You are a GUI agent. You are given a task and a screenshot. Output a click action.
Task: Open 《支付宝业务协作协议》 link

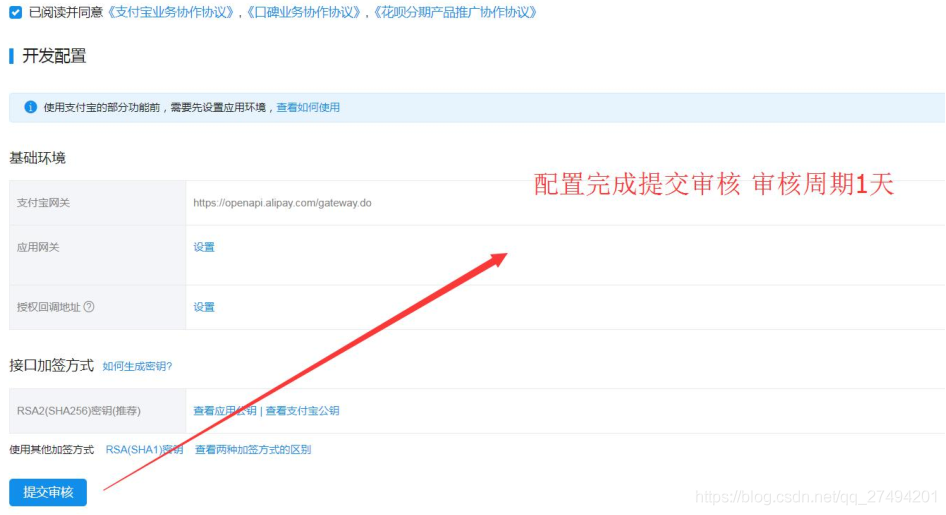pyautogui.click(x=171, y=12)
